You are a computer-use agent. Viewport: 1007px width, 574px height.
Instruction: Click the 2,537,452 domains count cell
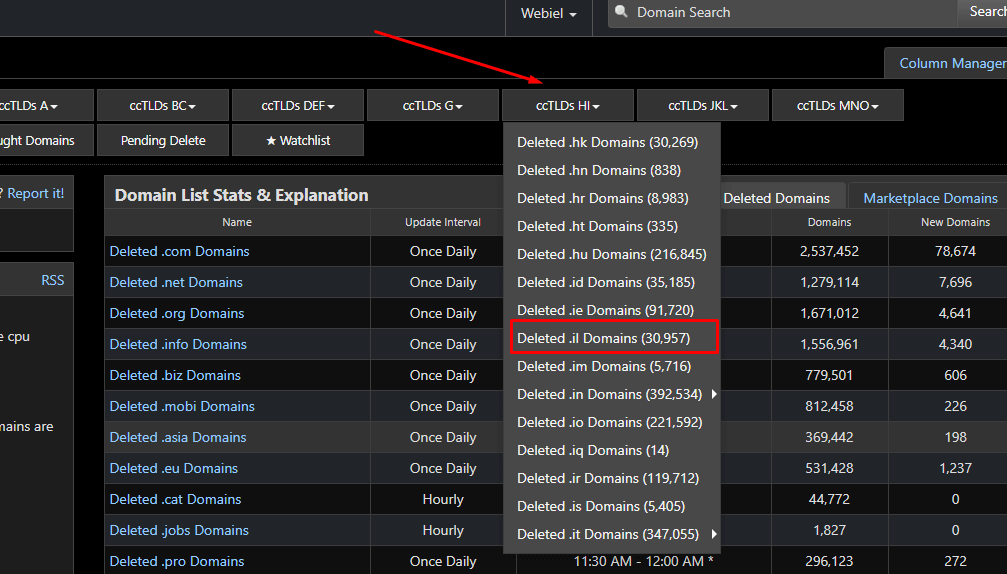(x=829, y=251)
